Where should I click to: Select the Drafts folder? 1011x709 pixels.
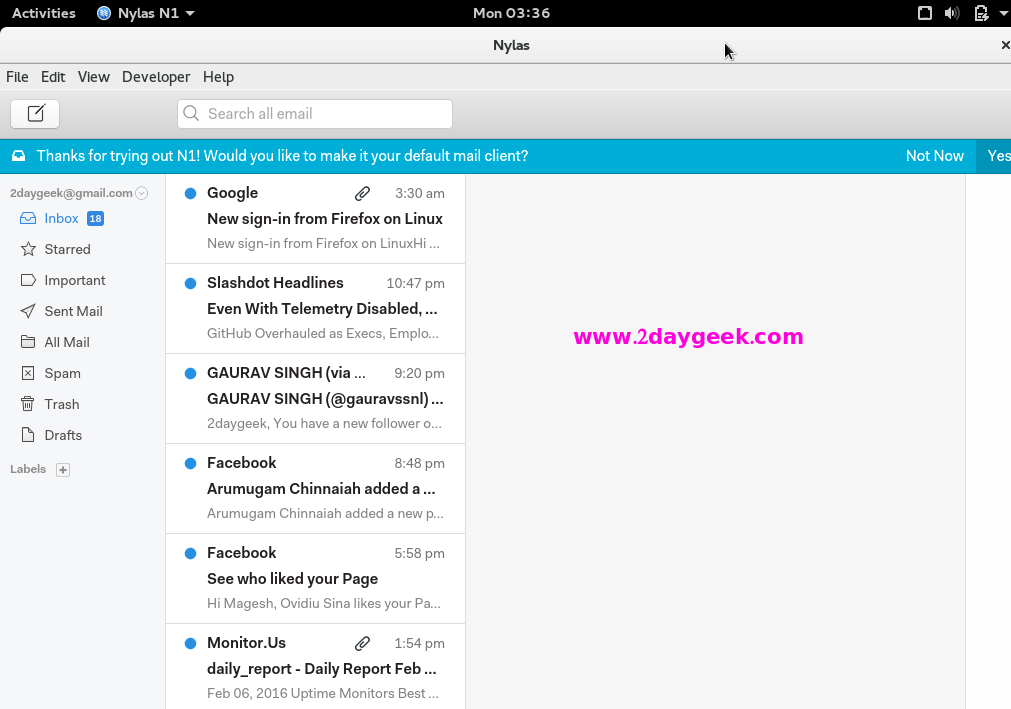63,435
